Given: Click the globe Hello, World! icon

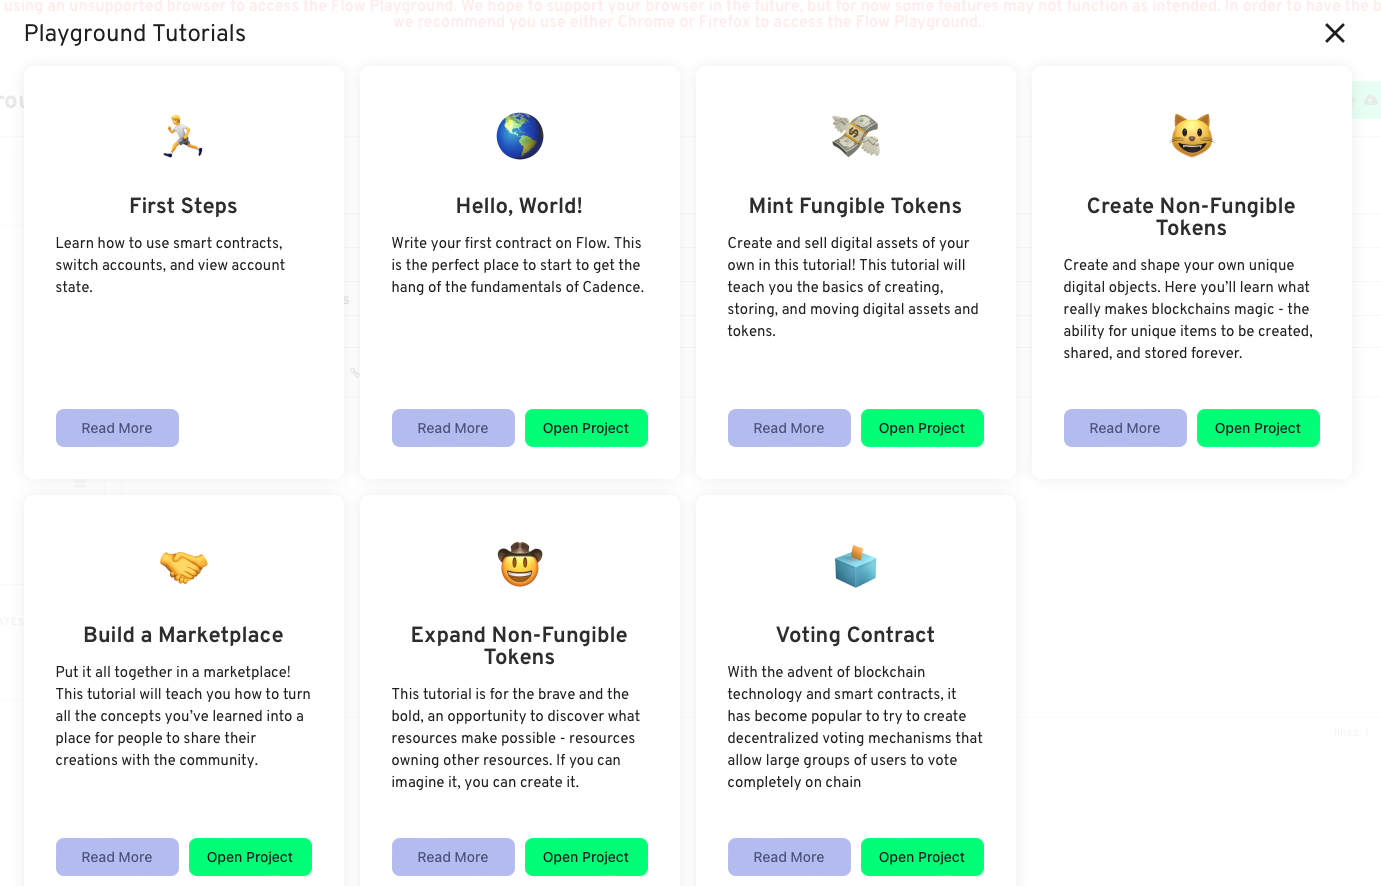Looking at the screenshot, I should tap(520, 136).
